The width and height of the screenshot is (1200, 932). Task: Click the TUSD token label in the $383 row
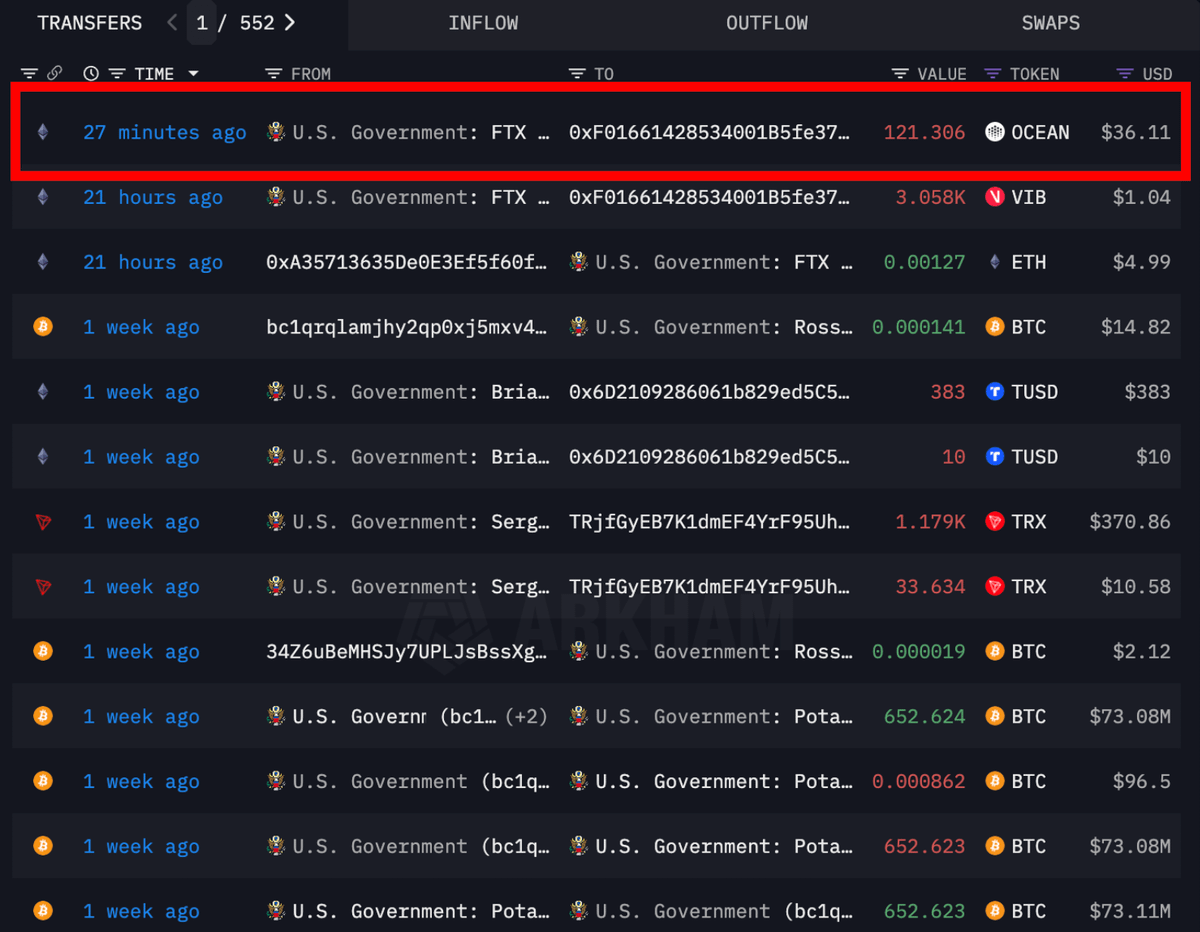1034,392
